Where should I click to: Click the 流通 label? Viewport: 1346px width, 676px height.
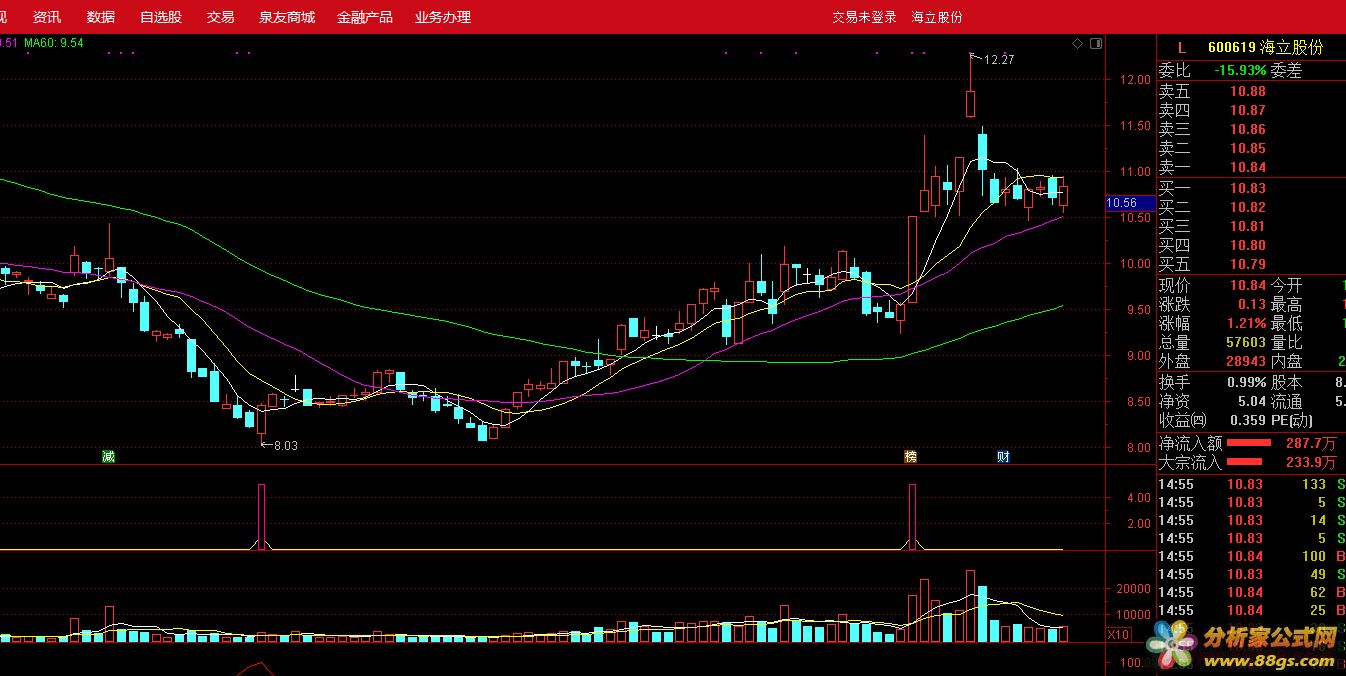[1287, 401]
